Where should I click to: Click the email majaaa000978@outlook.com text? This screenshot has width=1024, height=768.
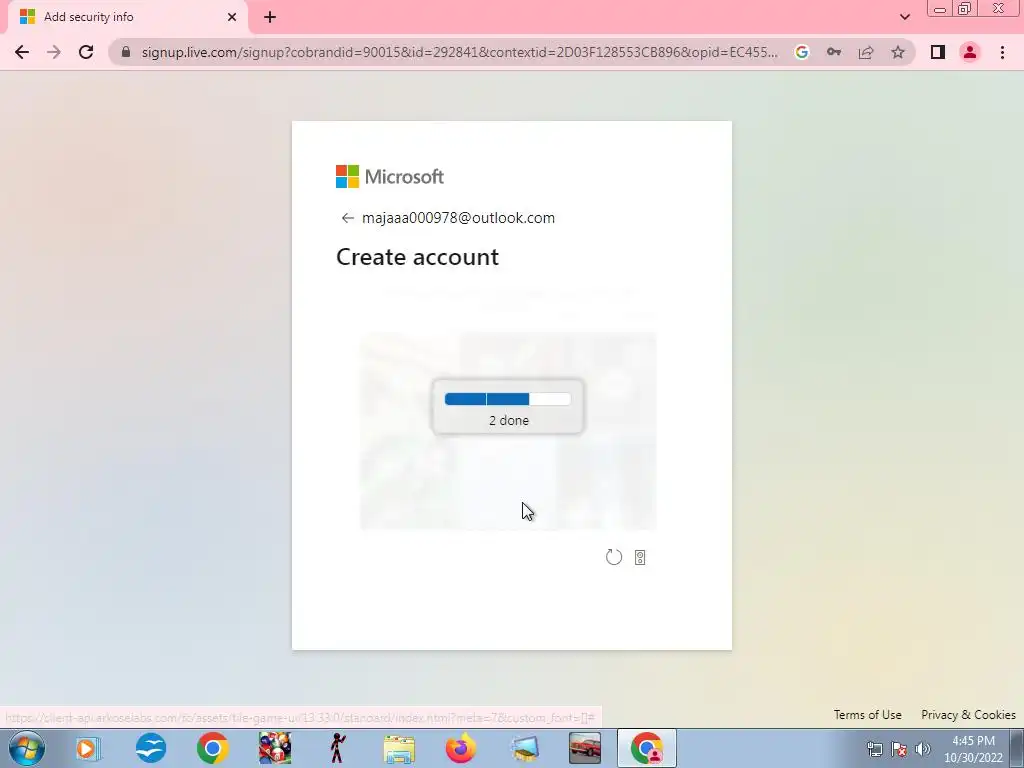tap(458, 218)
